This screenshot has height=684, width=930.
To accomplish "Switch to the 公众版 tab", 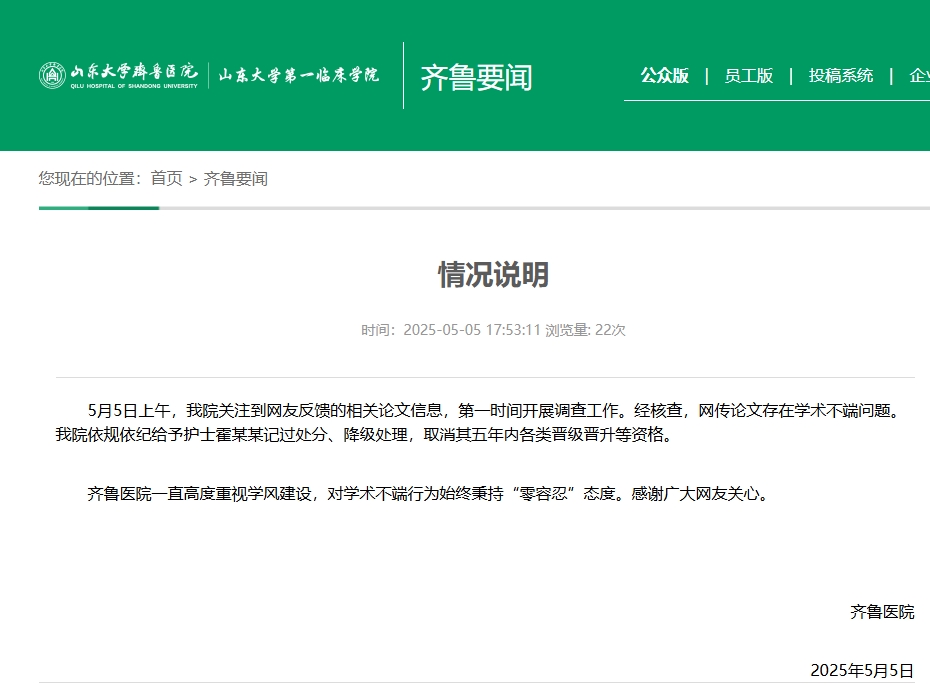I will [664, 75].
